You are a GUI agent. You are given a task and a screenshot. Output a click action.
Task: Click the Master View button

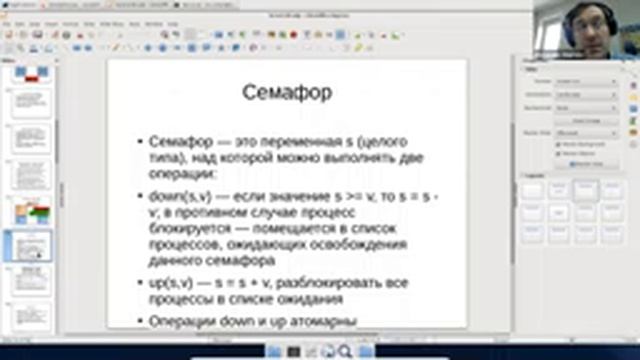586,164
